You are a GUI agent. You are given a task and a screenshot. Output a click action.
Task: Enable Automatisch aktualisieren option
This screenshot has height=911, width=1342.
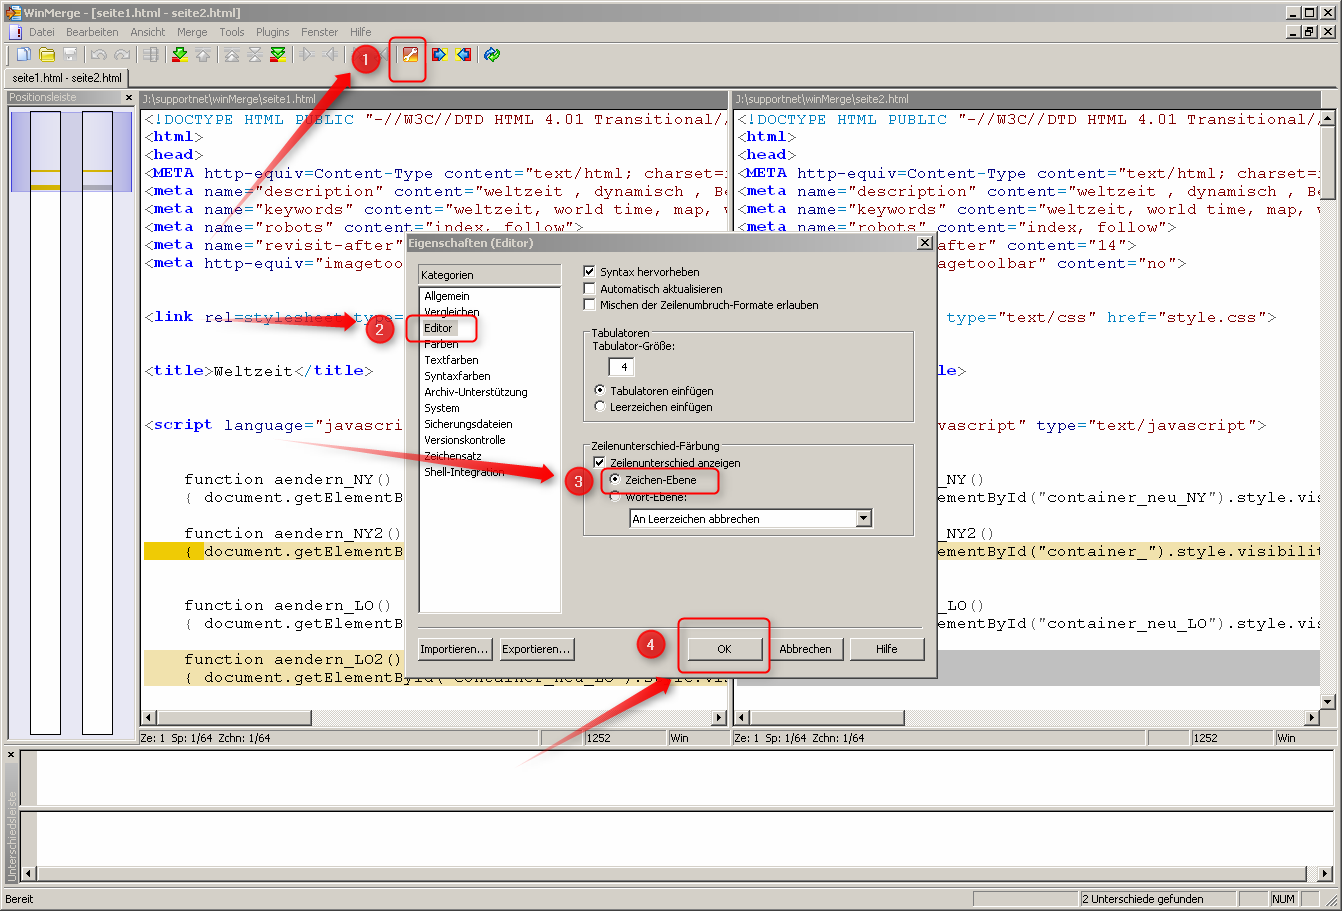pyautogui.click(x=590, y=288)
